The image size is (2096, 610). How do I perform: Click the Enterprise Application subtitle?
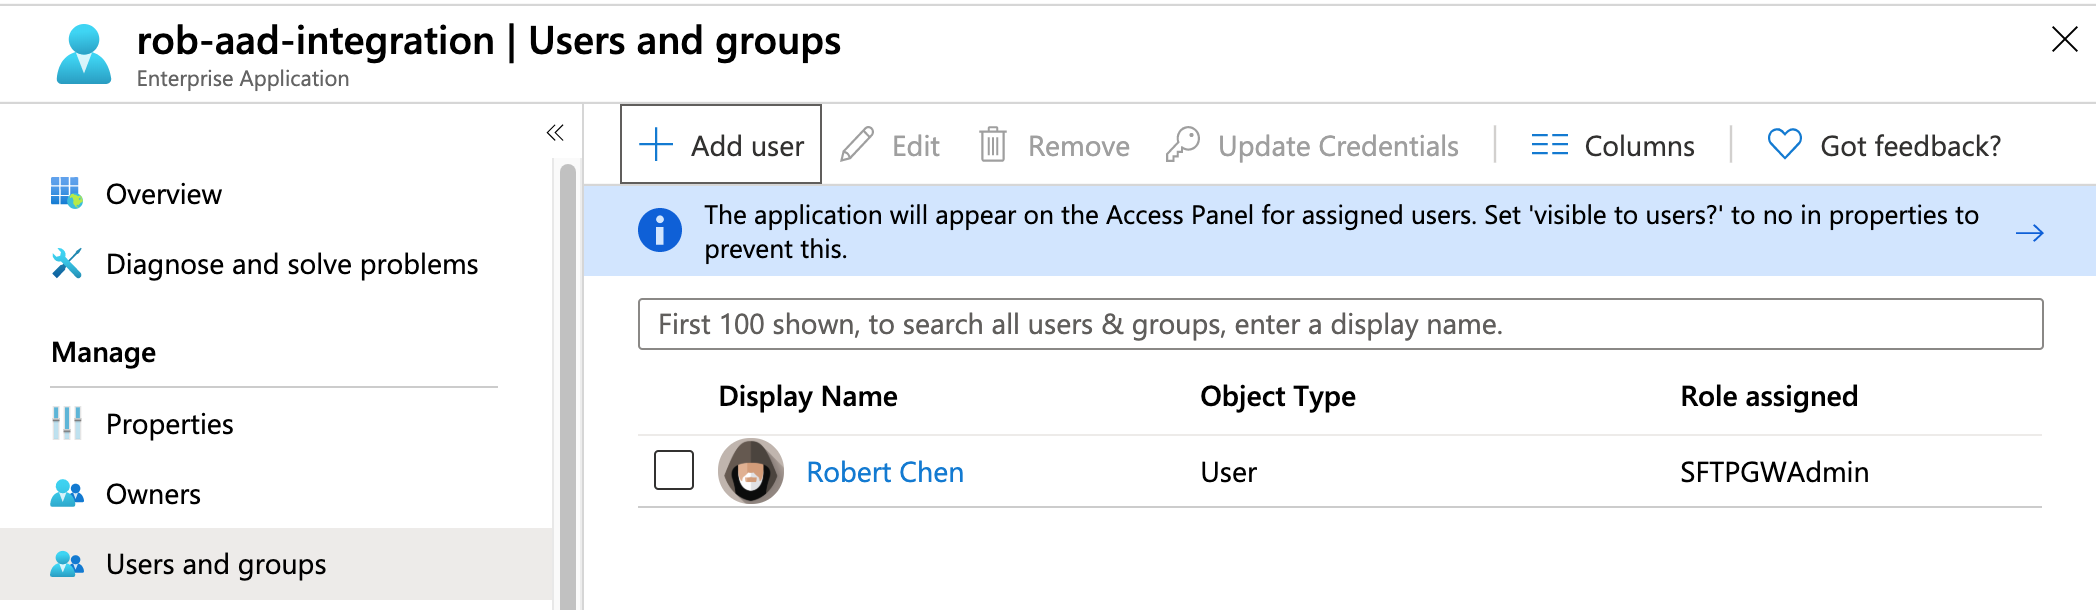(243, 78)
